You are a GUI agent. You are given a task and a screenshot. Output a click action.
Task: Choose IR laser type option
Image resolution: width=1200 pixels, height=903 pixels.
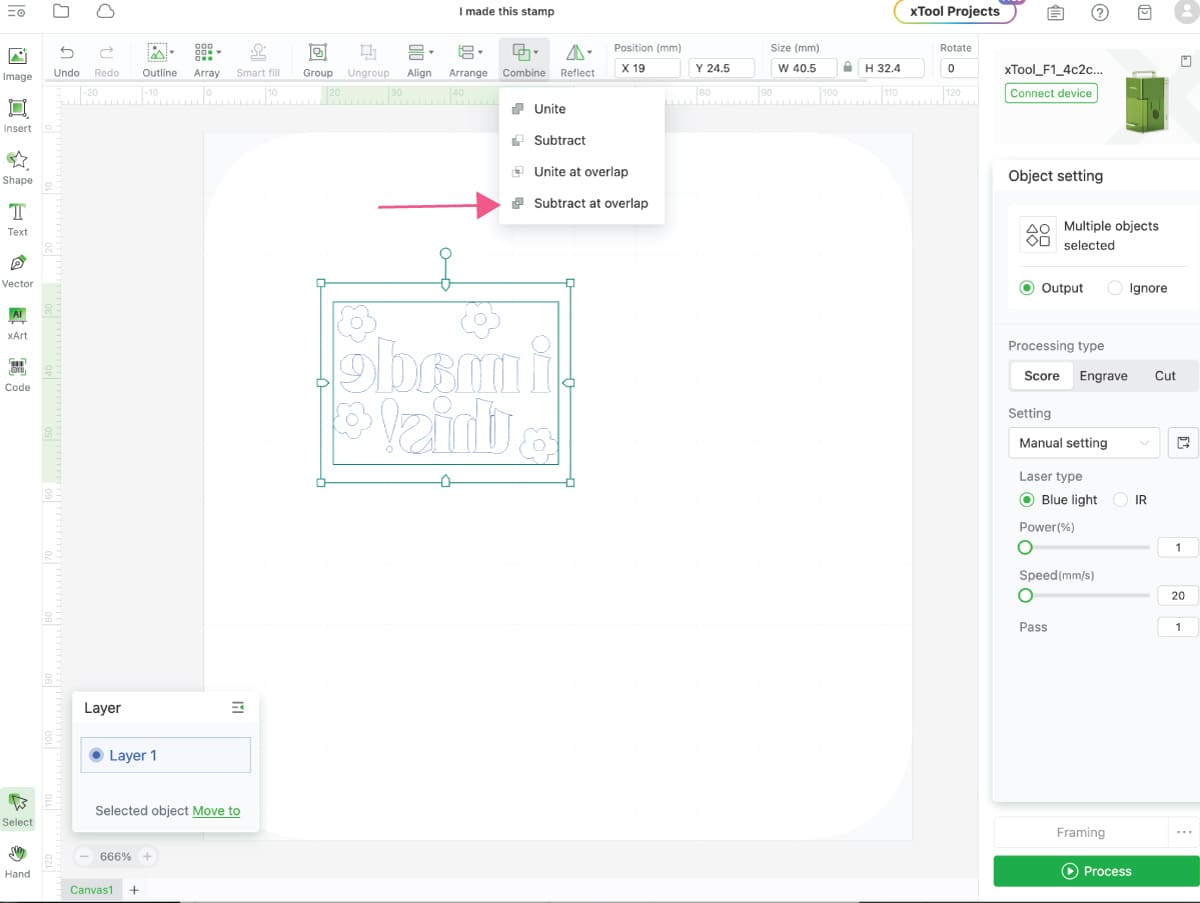click(1121, 500)
